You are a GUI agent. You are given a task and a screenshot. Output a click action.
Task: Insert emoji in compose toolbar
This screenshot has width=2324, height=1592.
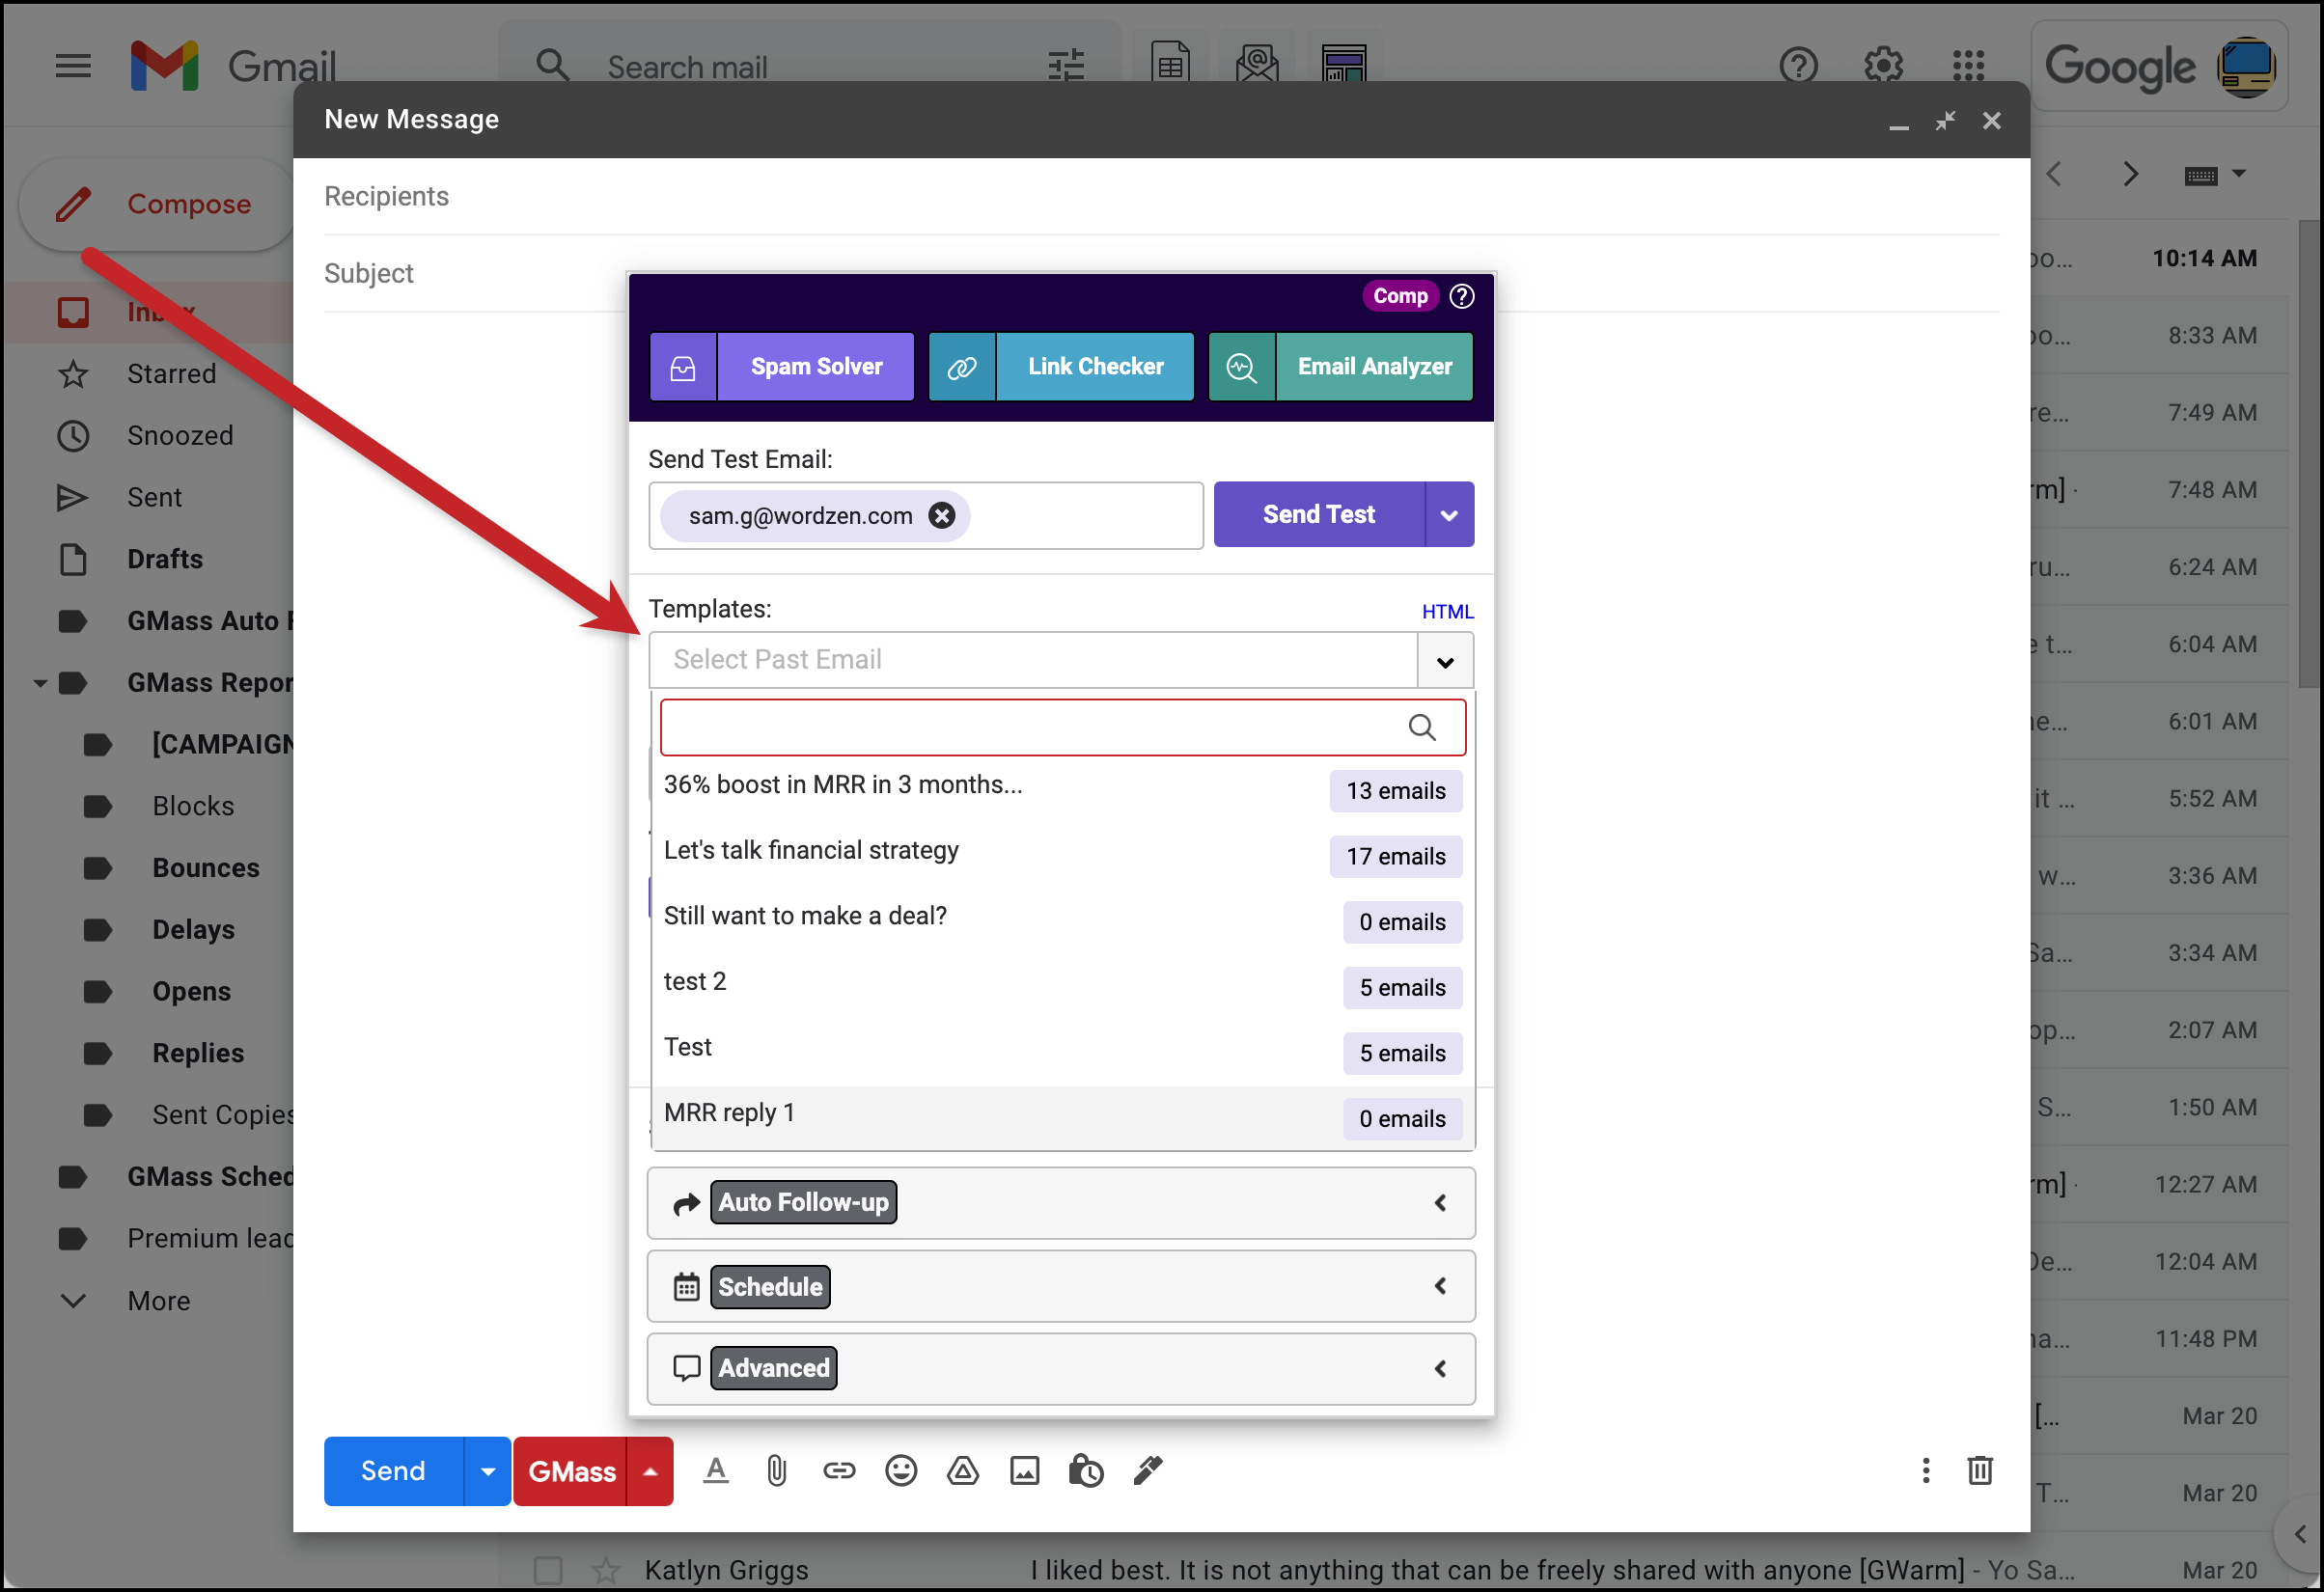[901, 1471]
